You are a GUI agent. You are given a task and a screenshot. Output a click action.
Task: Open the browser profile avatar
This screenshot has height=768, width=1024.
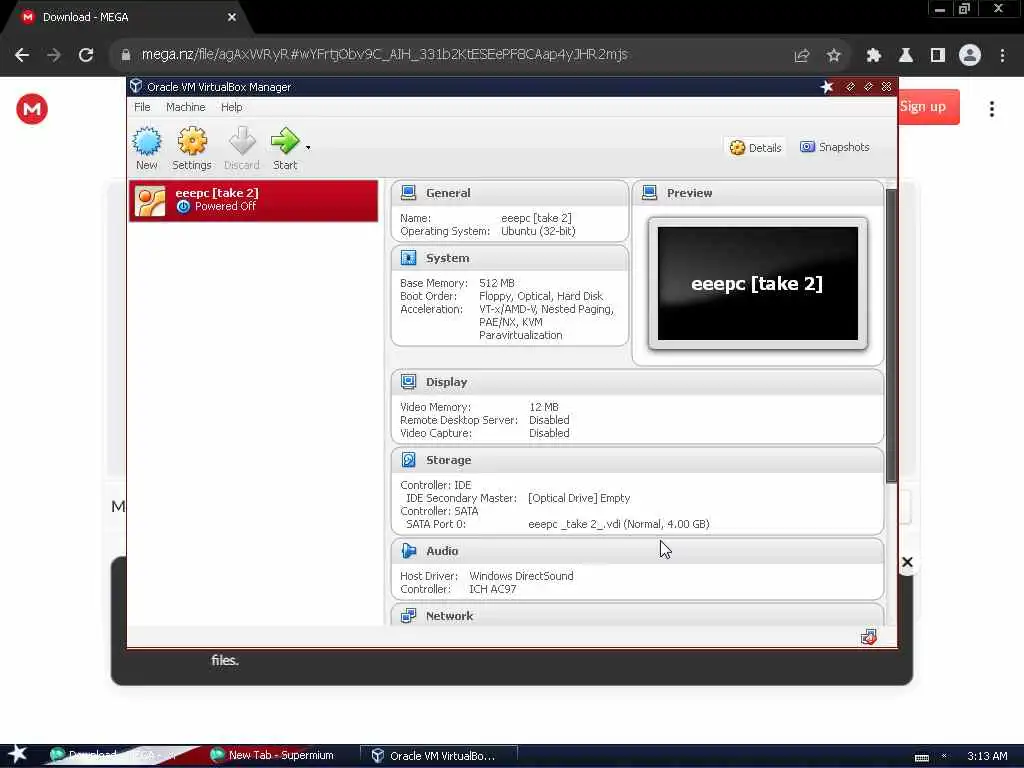(x=970, y=56)
